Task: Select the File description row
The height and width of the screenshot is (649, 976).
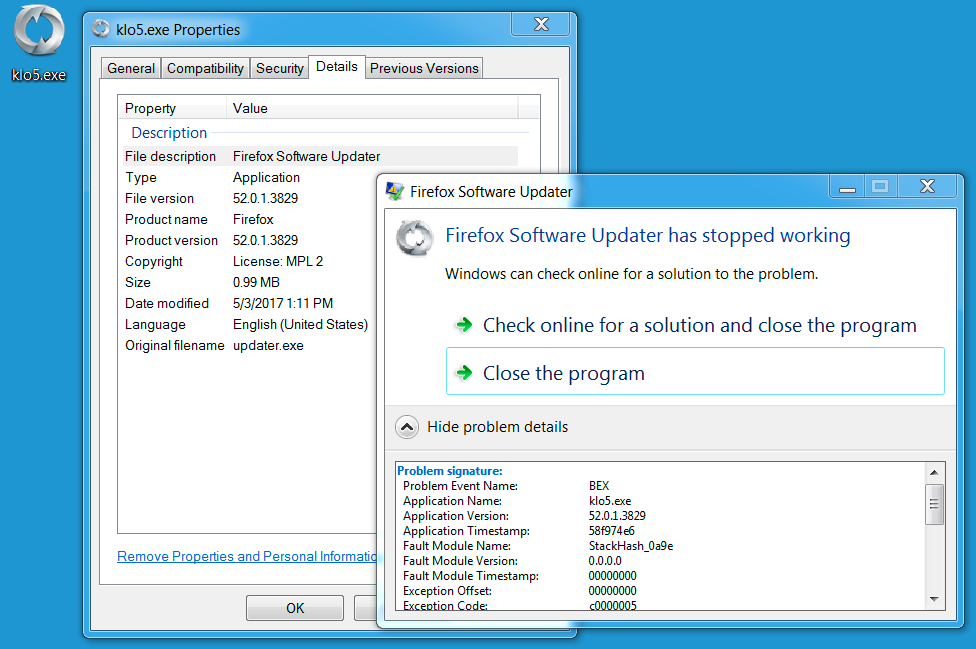Action: [x=320, y=156]
